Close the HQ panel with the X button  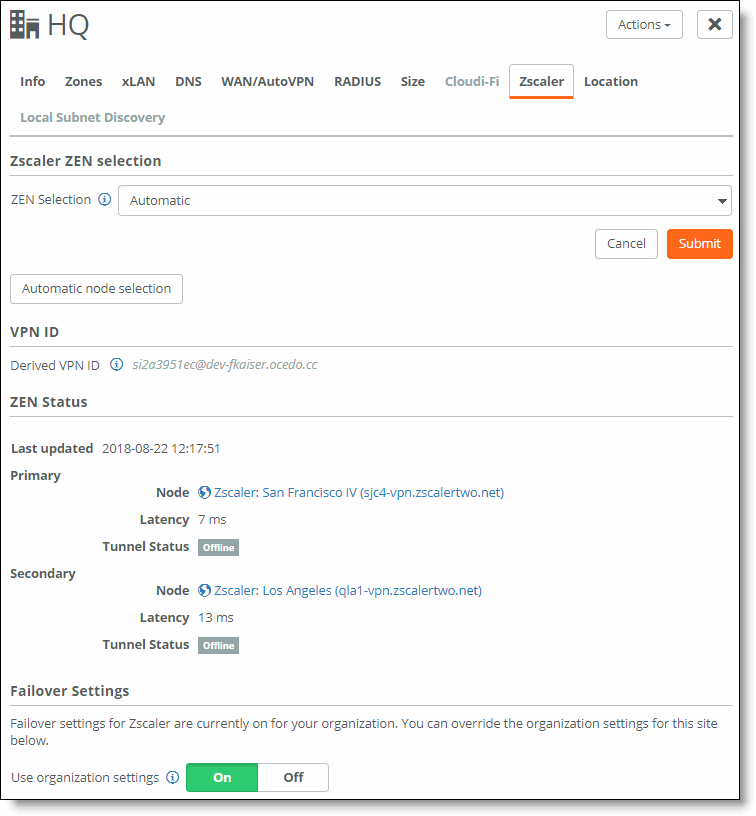[714, 24]
